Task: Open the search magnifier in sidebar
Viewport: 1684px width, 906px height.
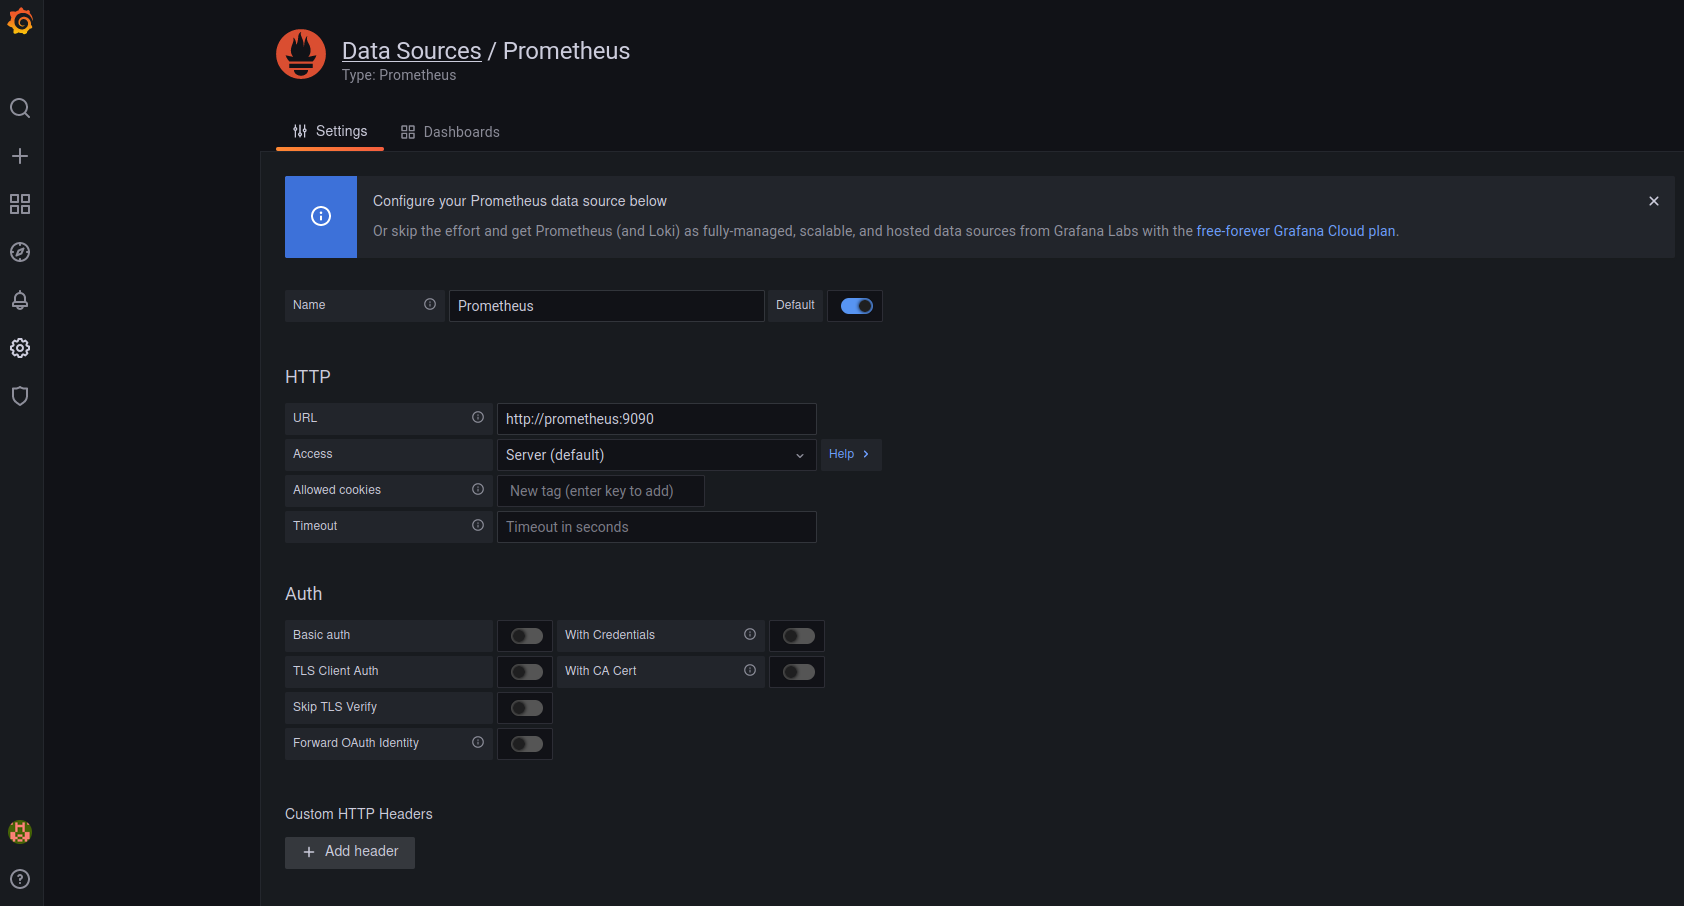Action: coord(20,108)
